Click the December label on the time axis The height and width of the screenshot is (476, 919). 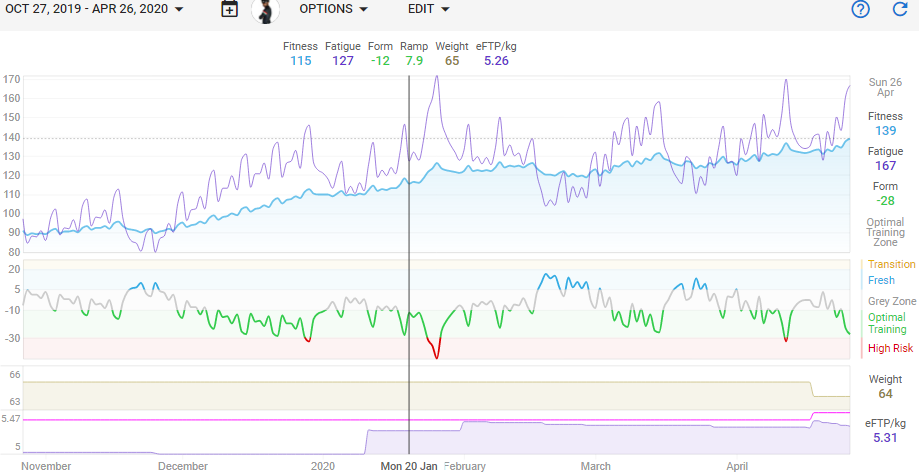(183, 466)
